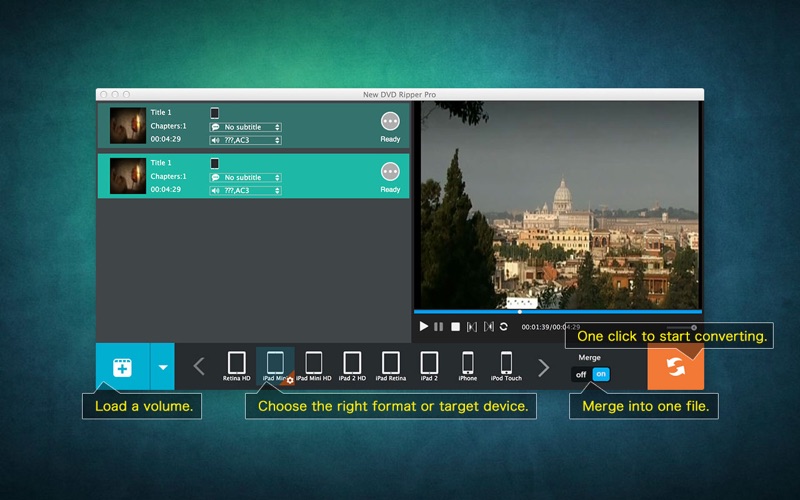Show previous devices with the left chevron
800x500 pixels.
coord(199,366)
